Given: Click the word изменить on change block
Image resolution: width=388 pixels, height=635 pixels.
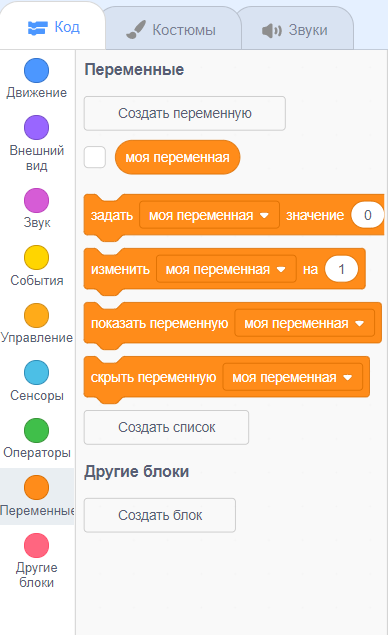Looking at the screenshot, I should pos(120,269).
